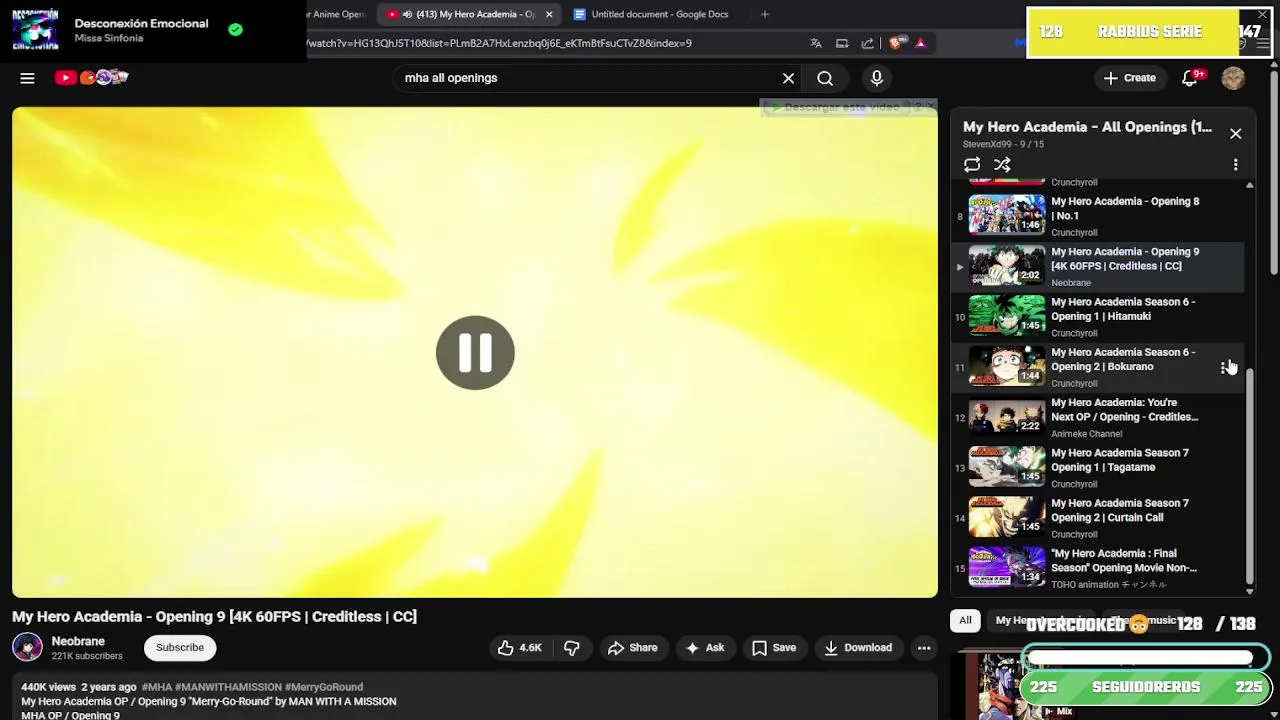Open a new browser tab
This screenshot has width=1280, height=720.
click(x=765, y=14)
